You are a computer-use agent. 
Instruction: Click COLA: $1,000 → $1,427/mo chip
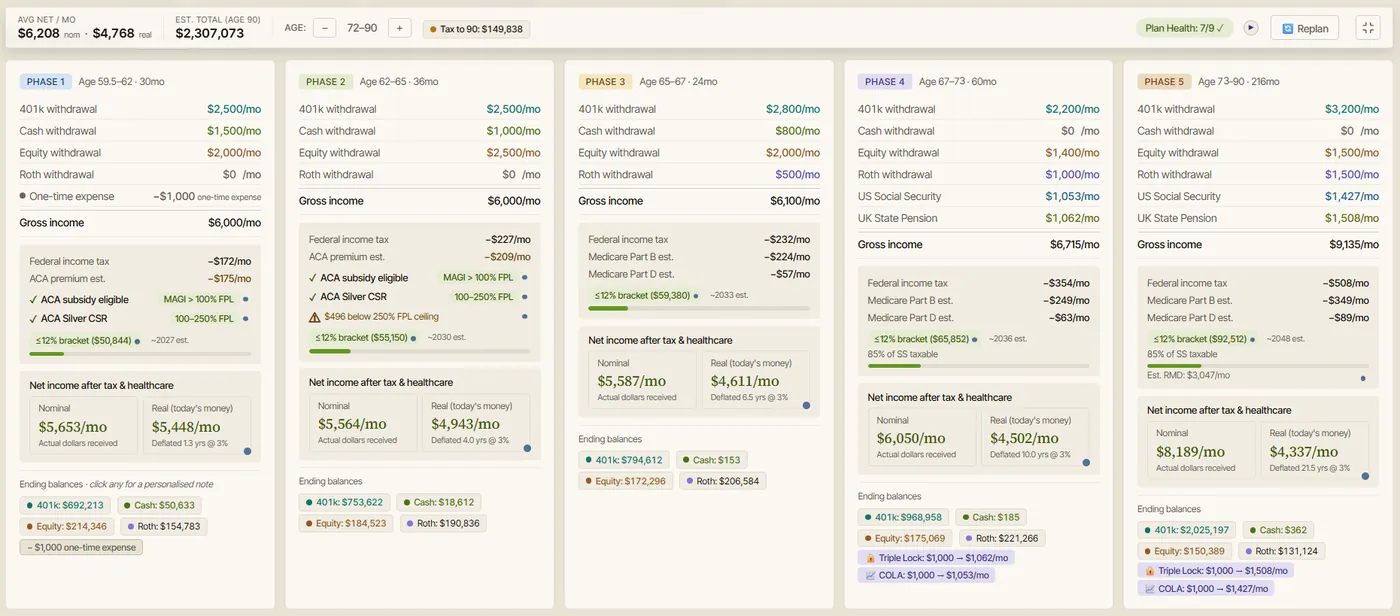pyautogui.click(x=1206, y=588)
